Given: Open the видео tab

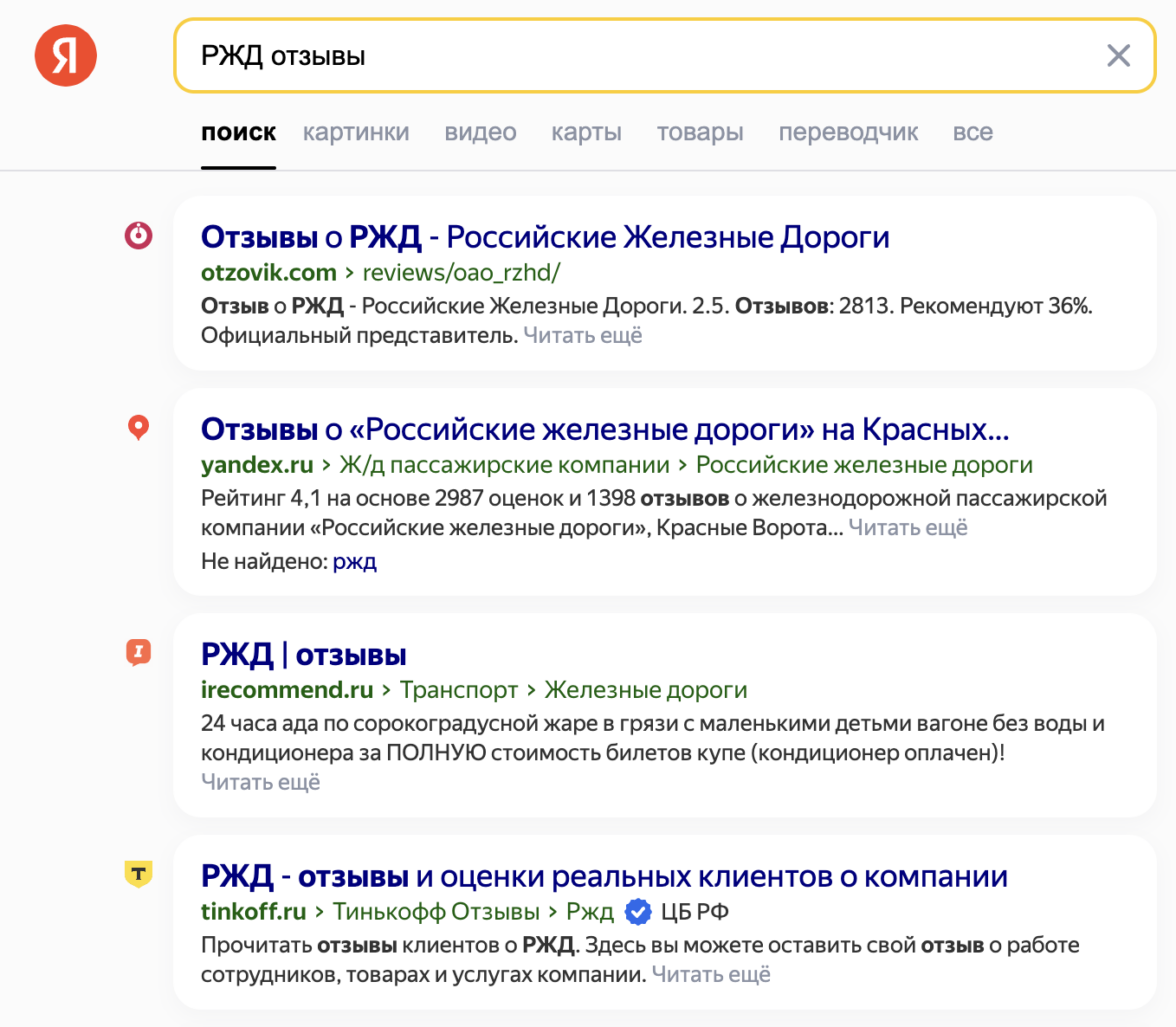Looking at the screenshot, I should pyautogui.click(x=480, y=133).
